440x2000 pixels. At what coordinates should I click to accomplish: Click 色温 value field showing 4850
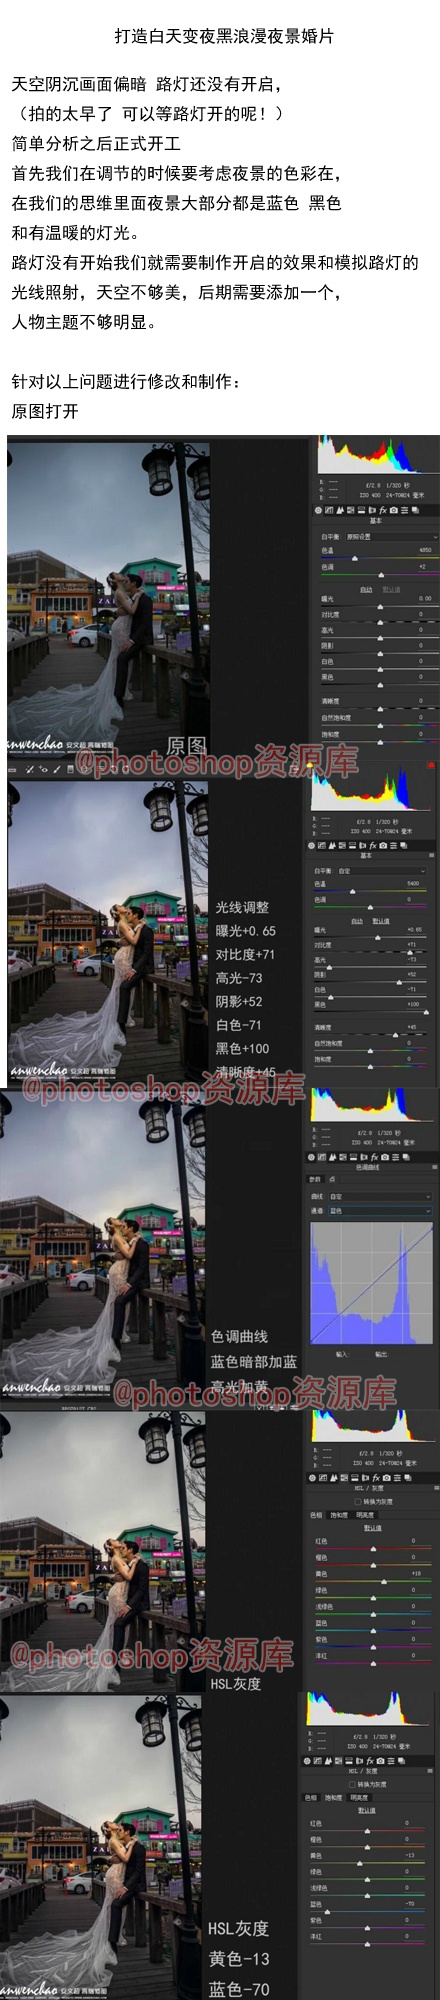click(x=425, y=550)
